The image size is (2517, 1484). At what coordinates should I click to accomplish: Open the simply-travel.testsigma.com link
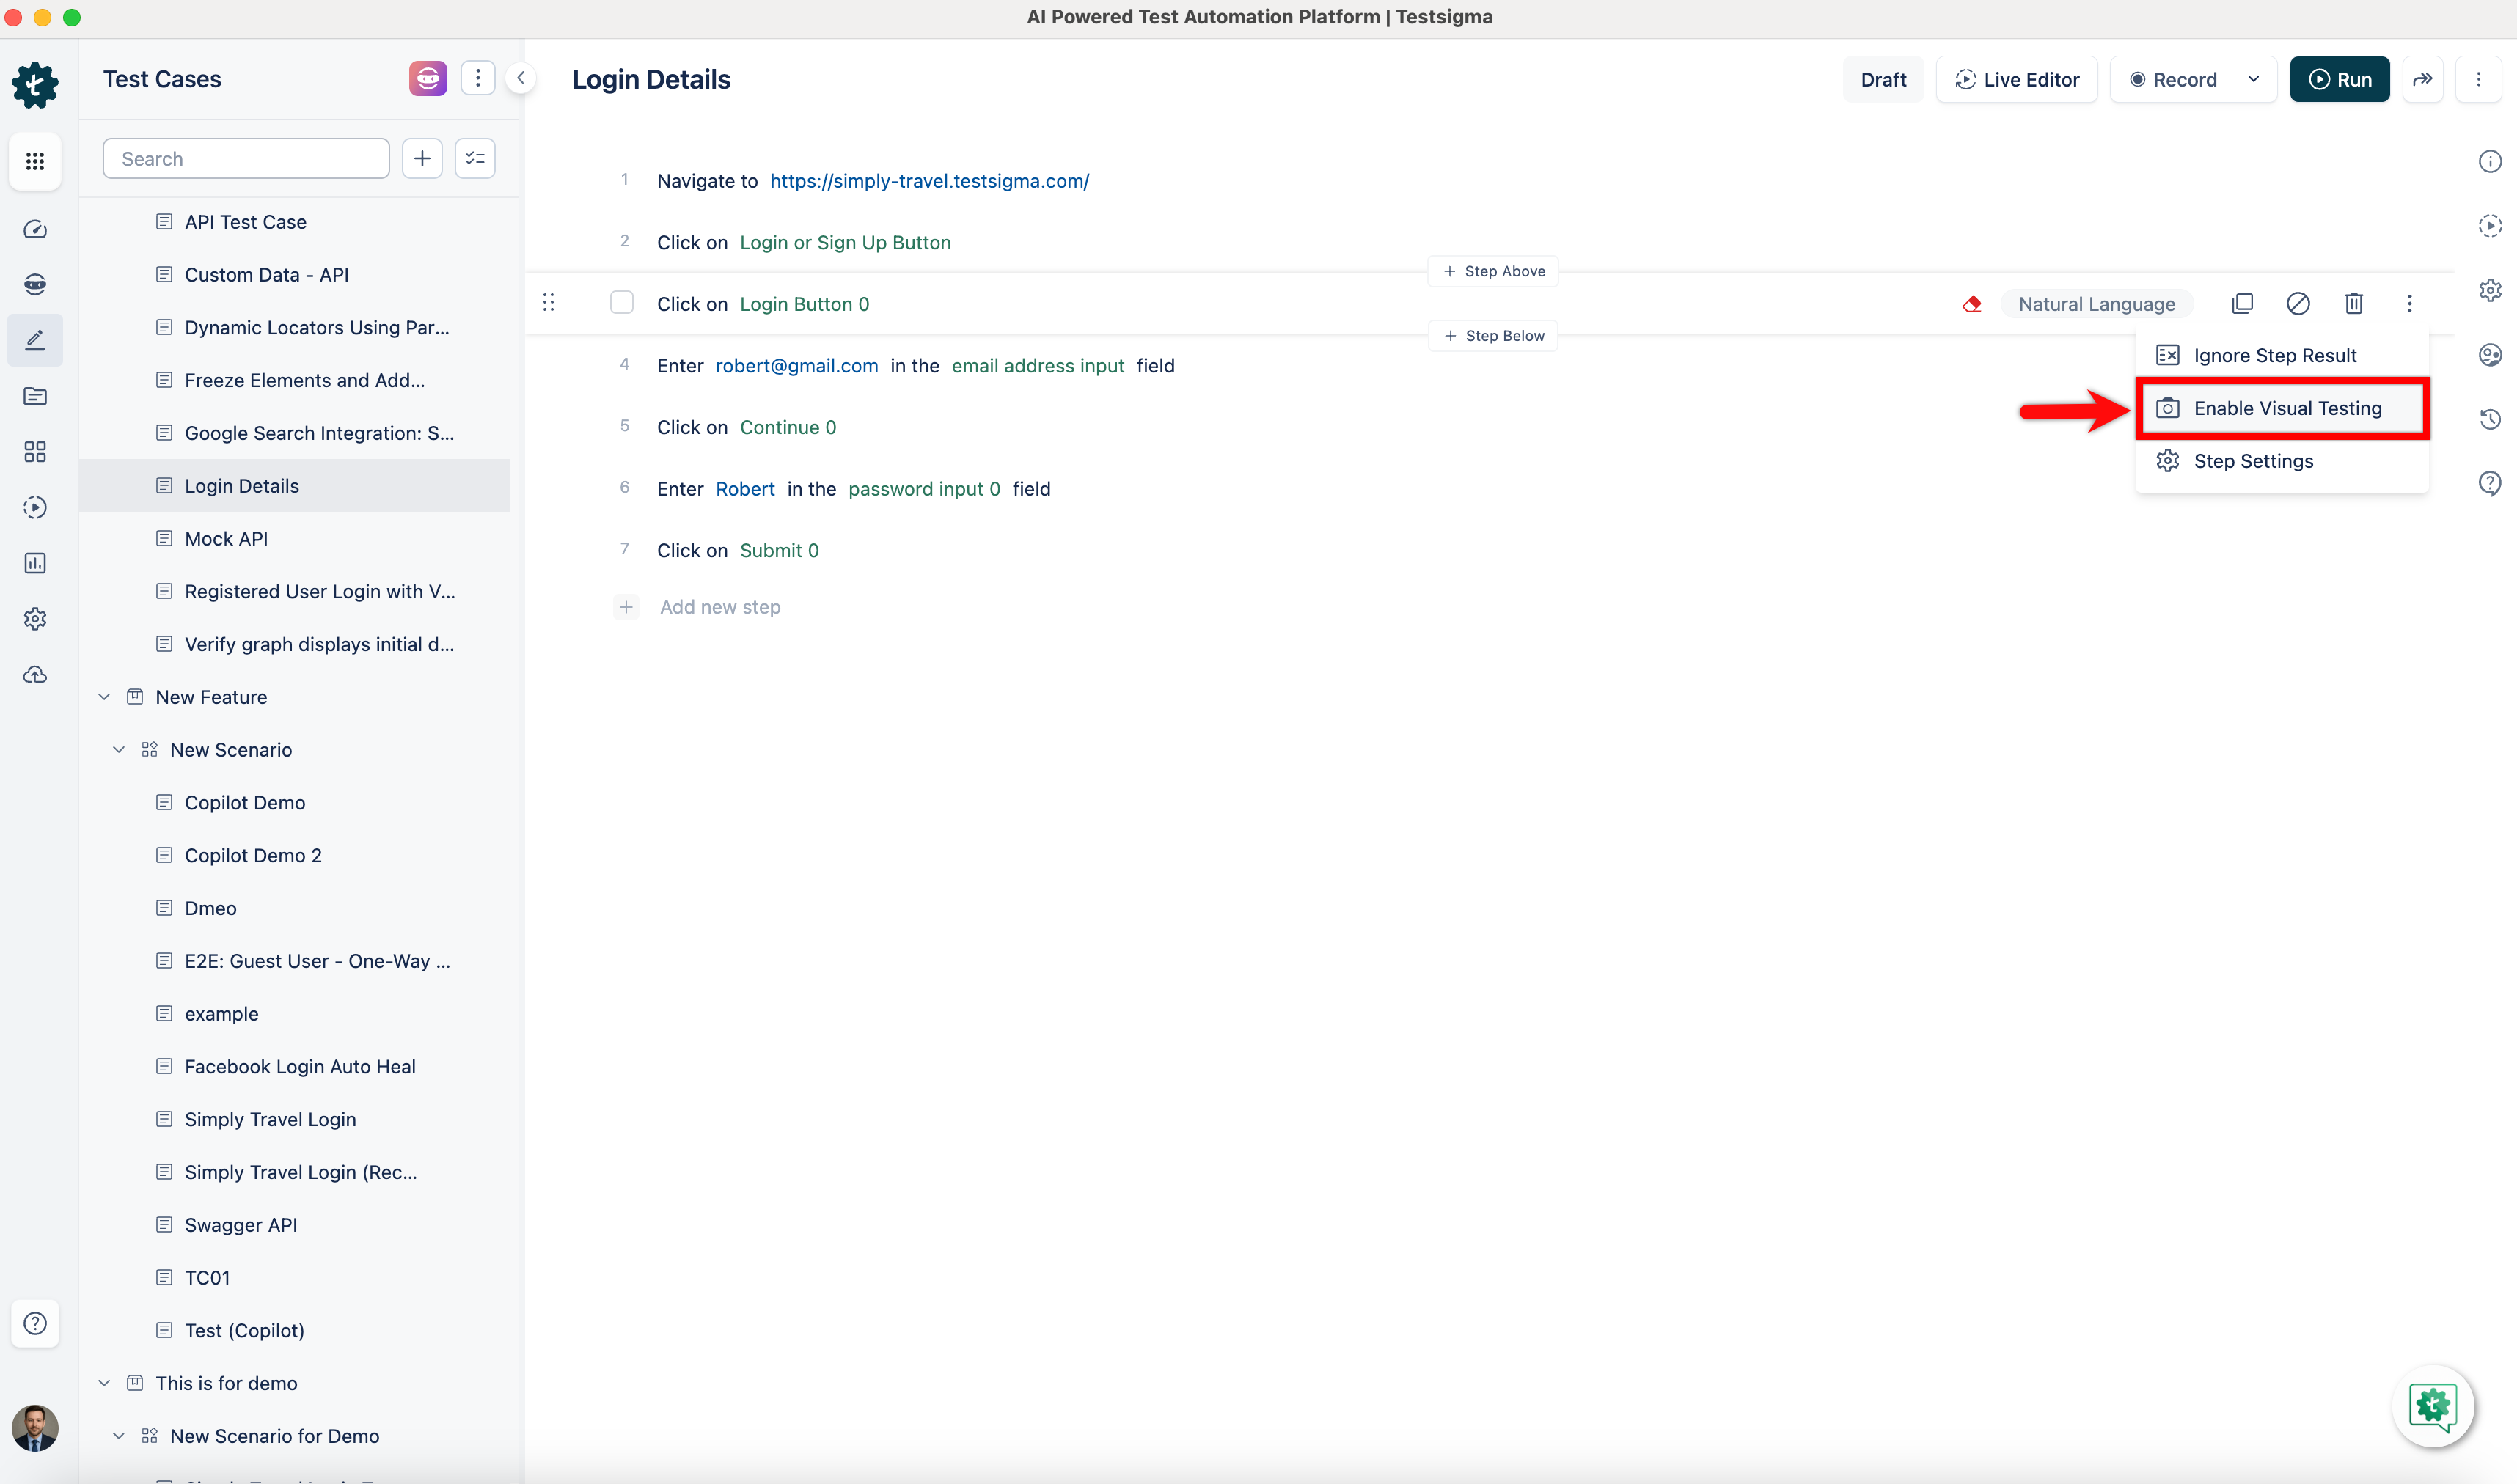click(929, 180)
